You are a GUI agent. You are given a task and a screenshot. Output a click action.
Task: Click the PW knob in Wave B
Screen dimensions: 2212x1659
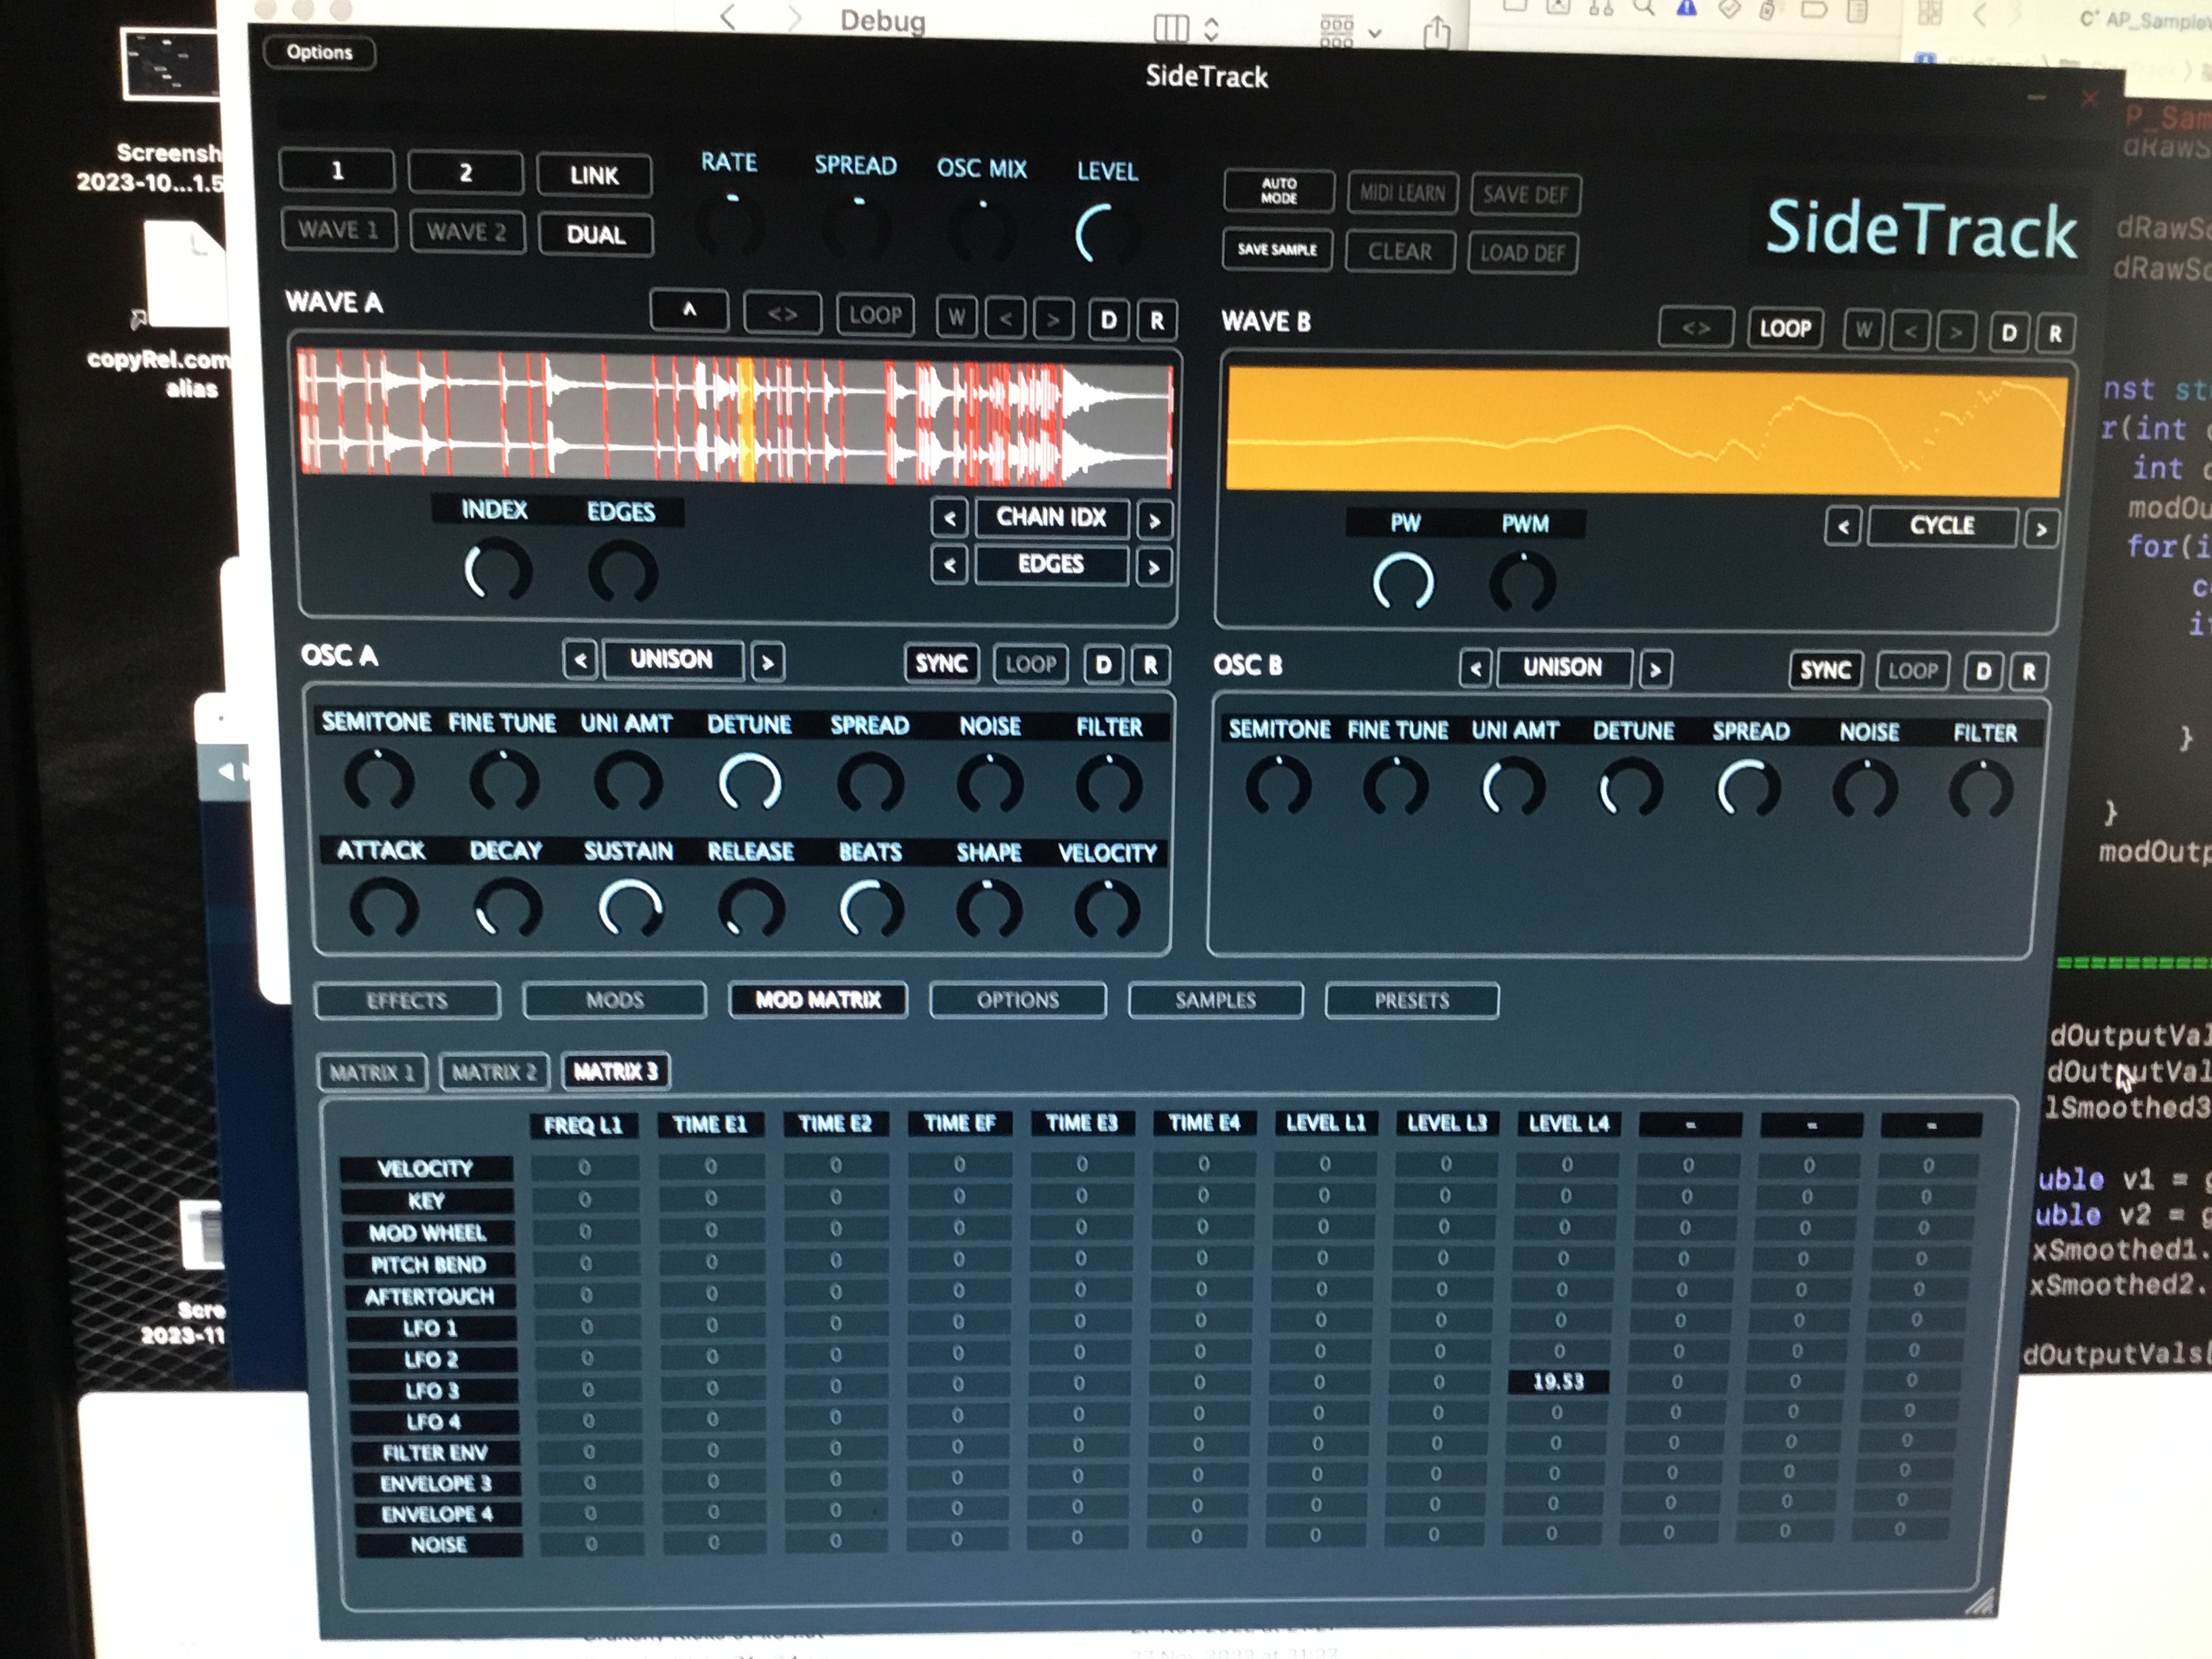click(1403, 582)
